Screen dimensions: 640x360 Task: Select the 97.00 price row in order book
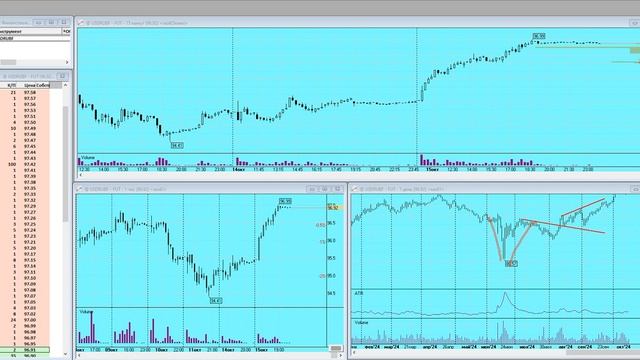pyautogui.click(x=25, y=320)
